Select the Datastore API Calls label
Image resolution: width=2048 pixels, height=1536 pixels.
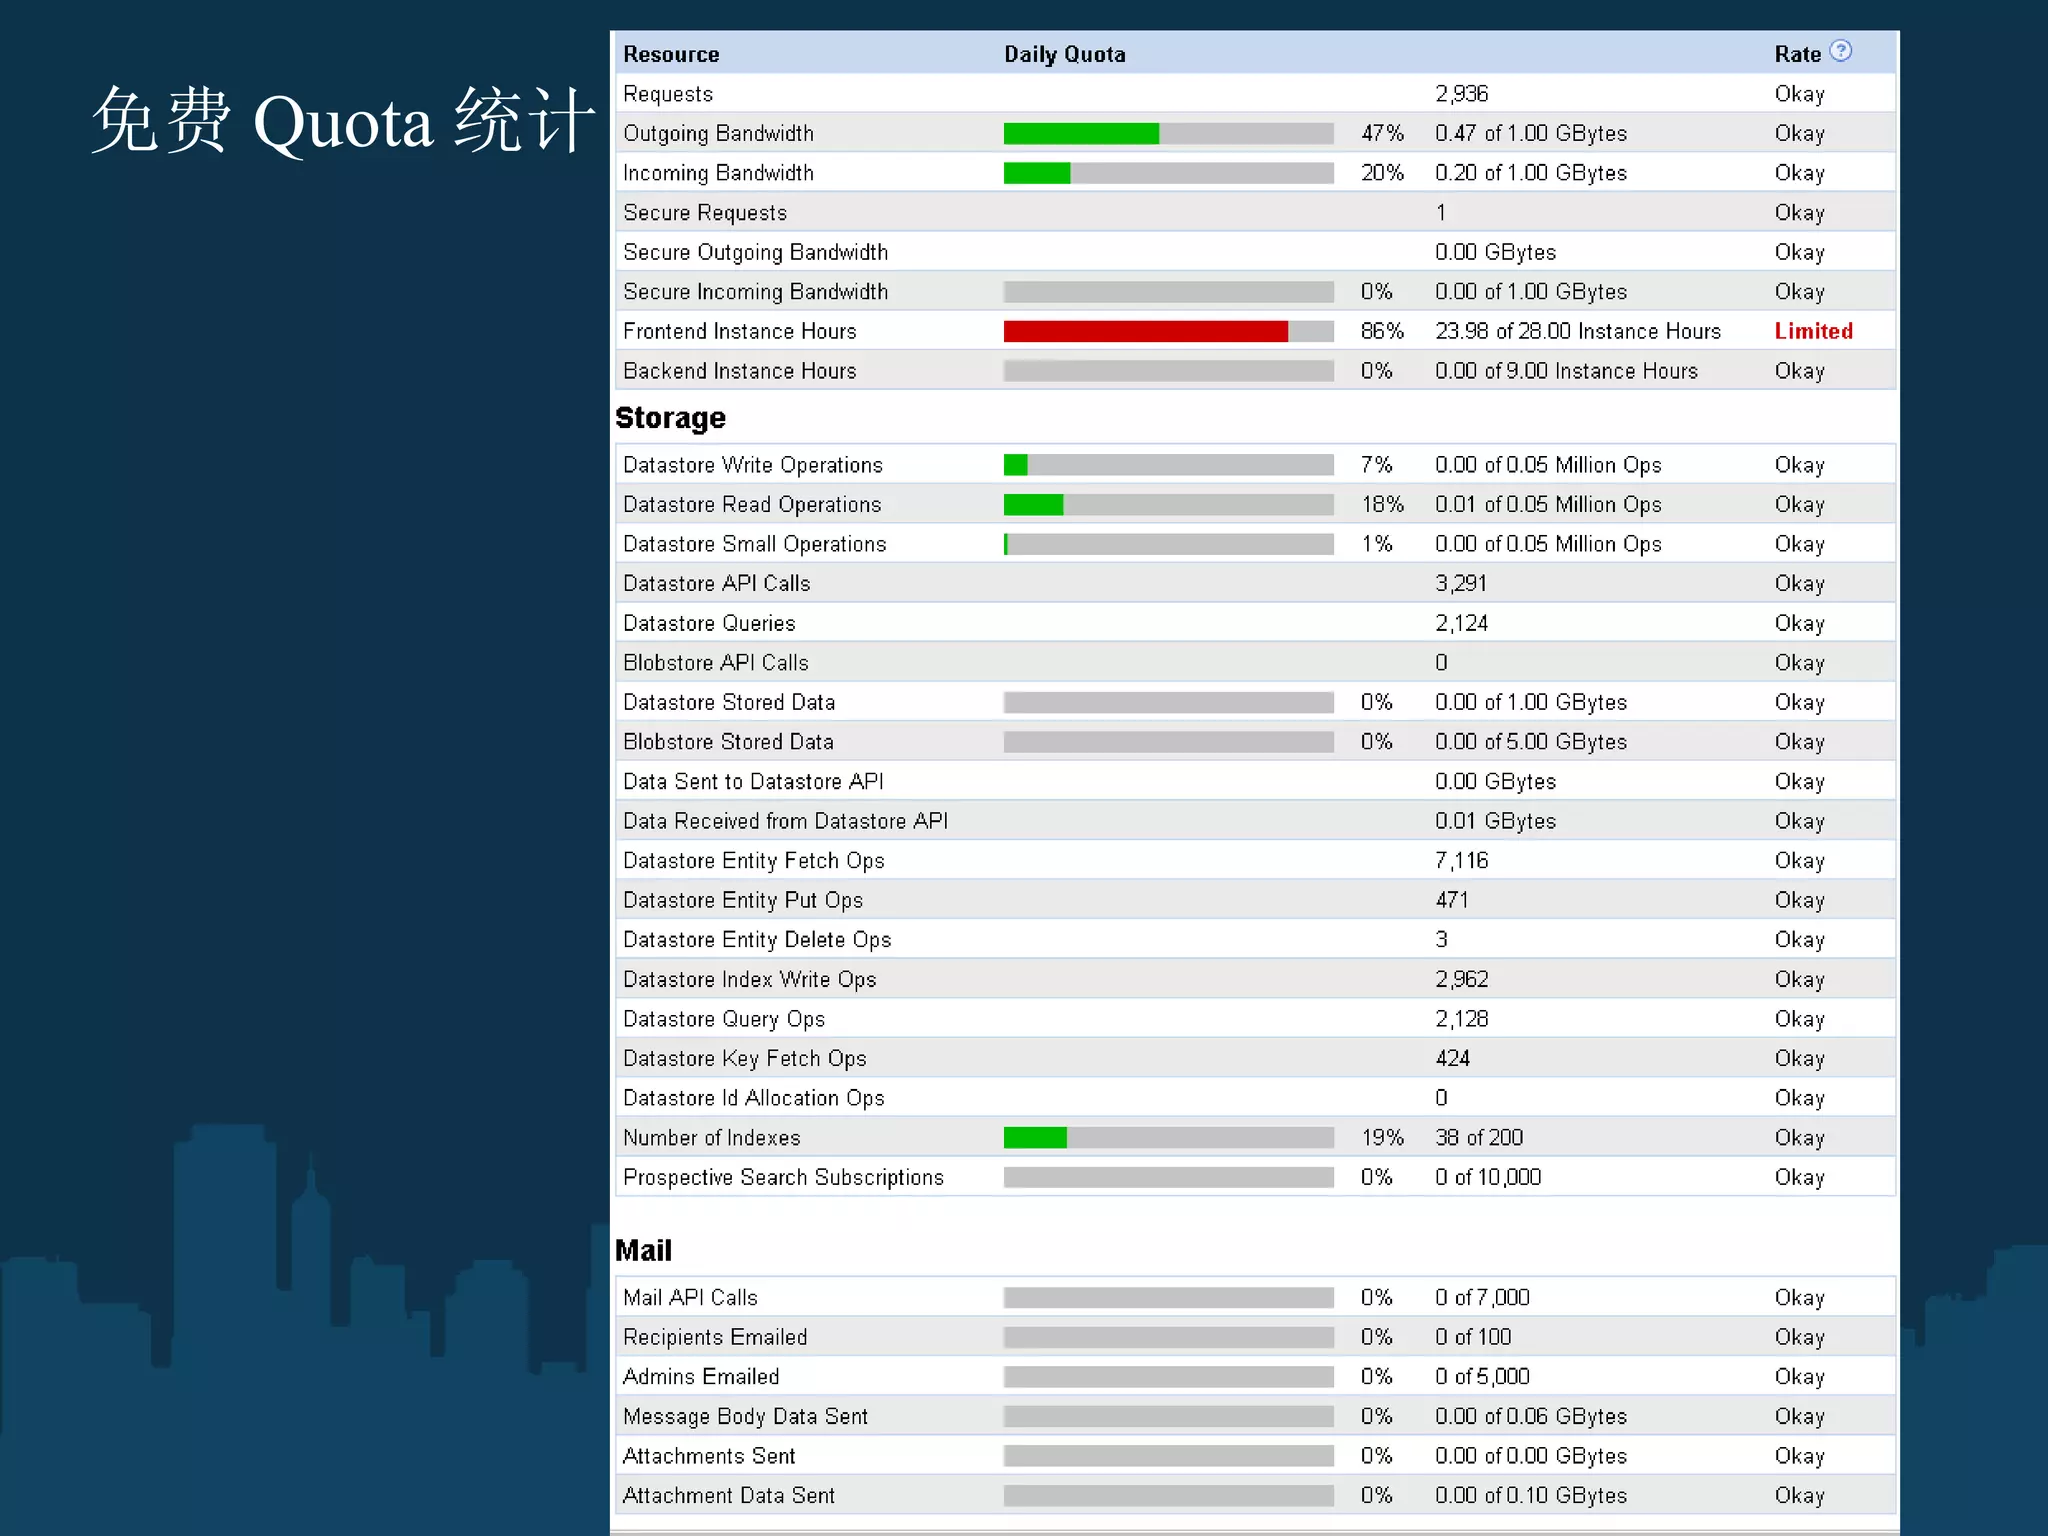click(x=716, y=584)
